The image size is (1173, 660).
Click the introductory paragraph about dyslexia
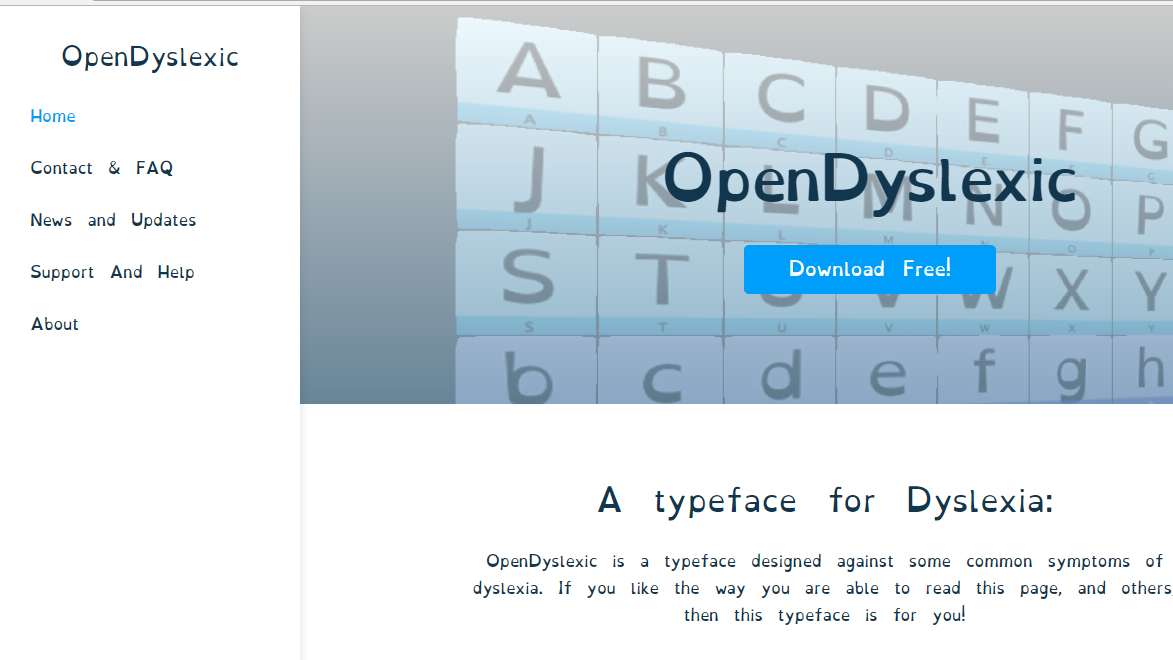pyautogui.click(x=822, y=588)
